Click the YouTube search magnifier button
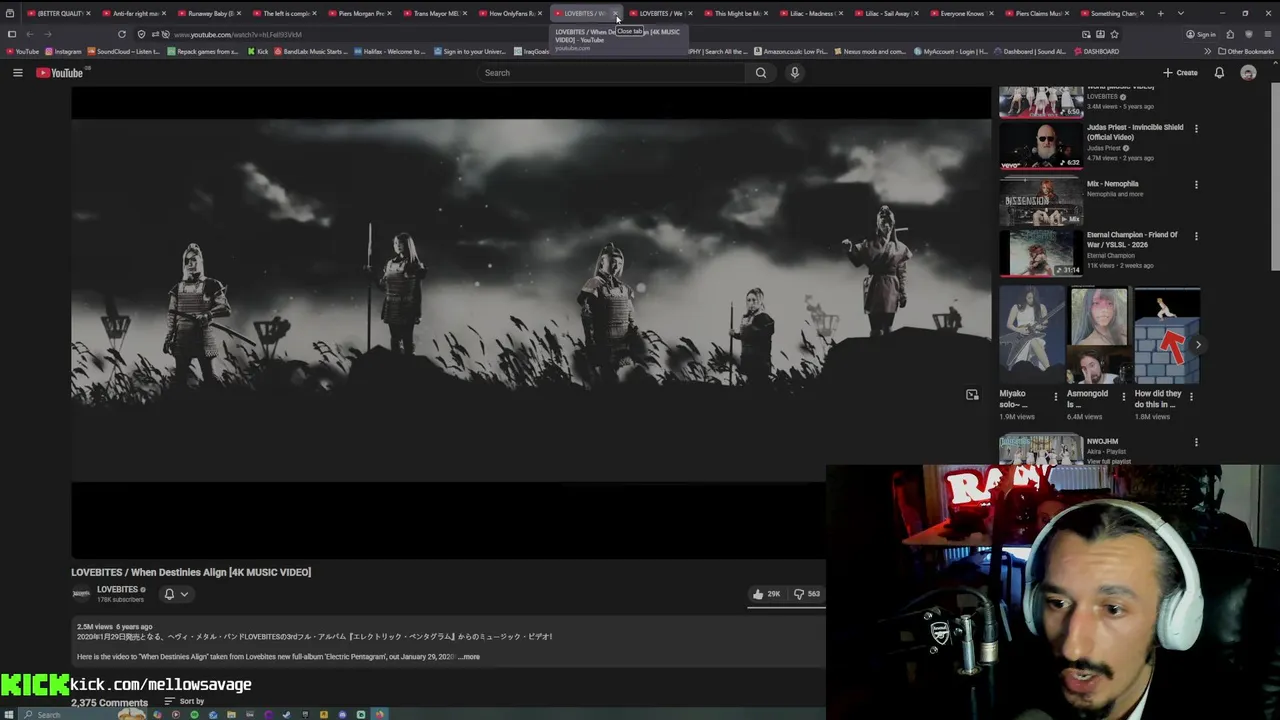This screenshot has width=1280, height=720. pos(761,73)
